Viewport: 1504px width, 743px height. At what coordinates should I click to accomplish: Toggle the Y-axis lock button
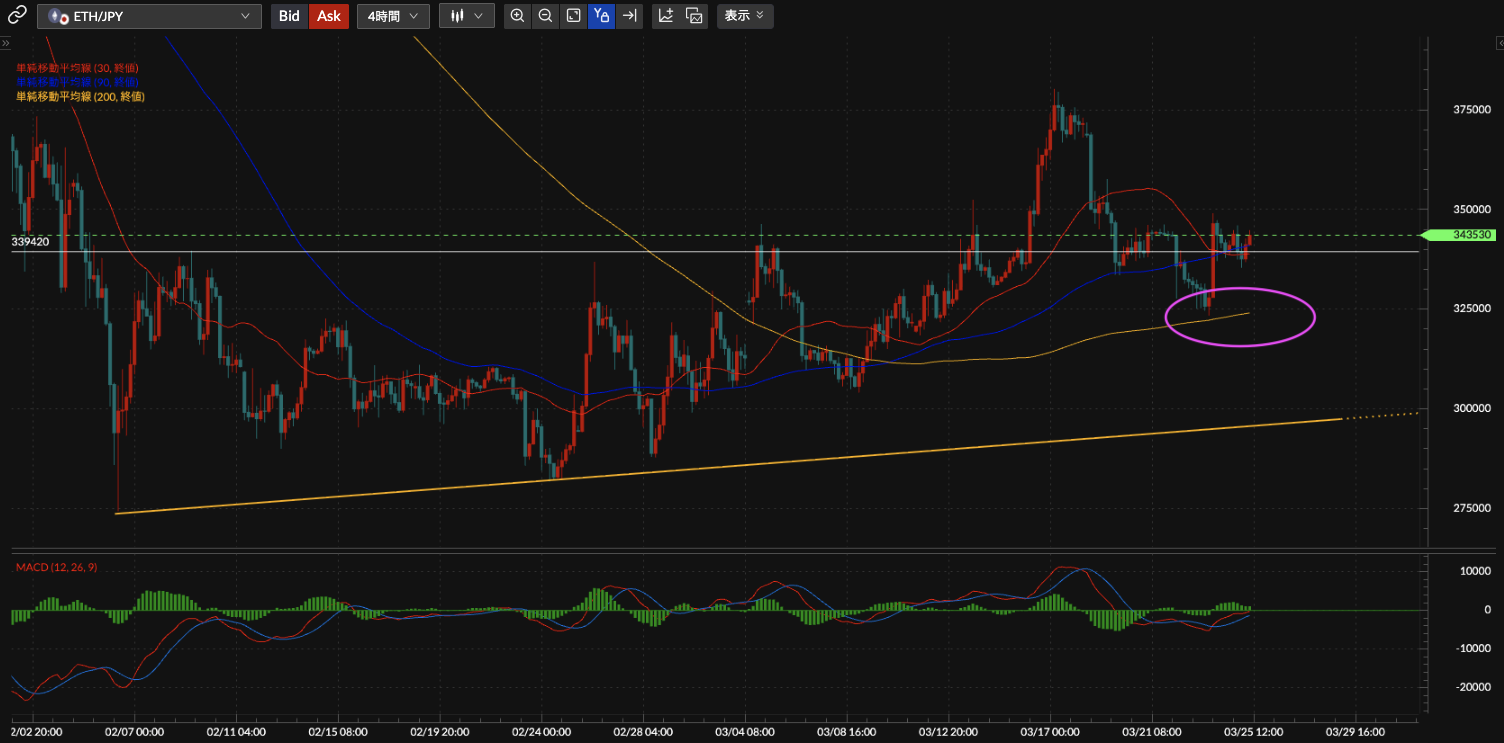[x=601, y=16]
